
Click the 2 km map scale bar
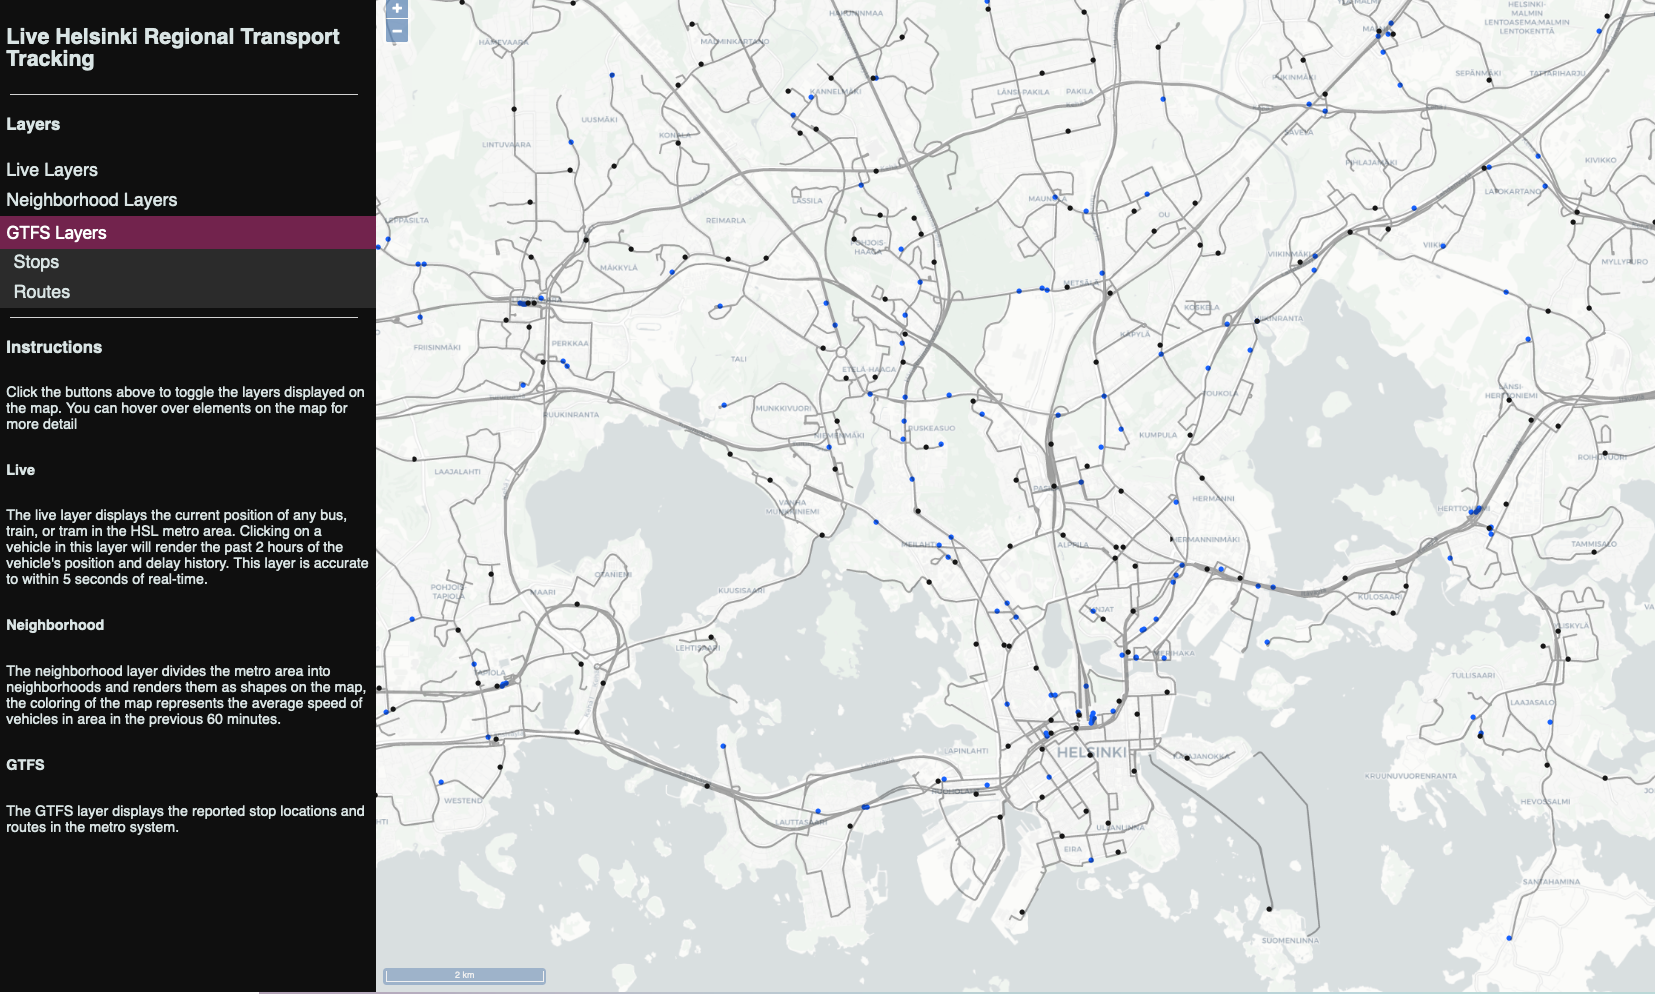465,975
